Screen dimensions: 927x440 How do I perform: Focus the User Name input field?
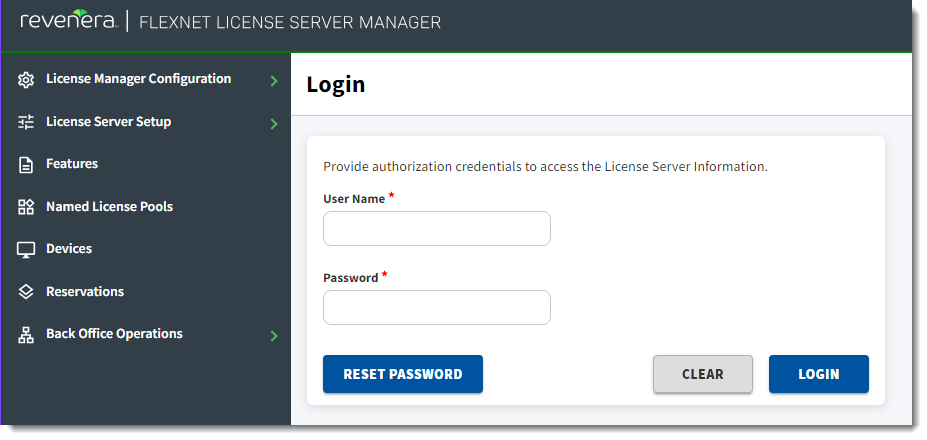[x=436, y=229]
